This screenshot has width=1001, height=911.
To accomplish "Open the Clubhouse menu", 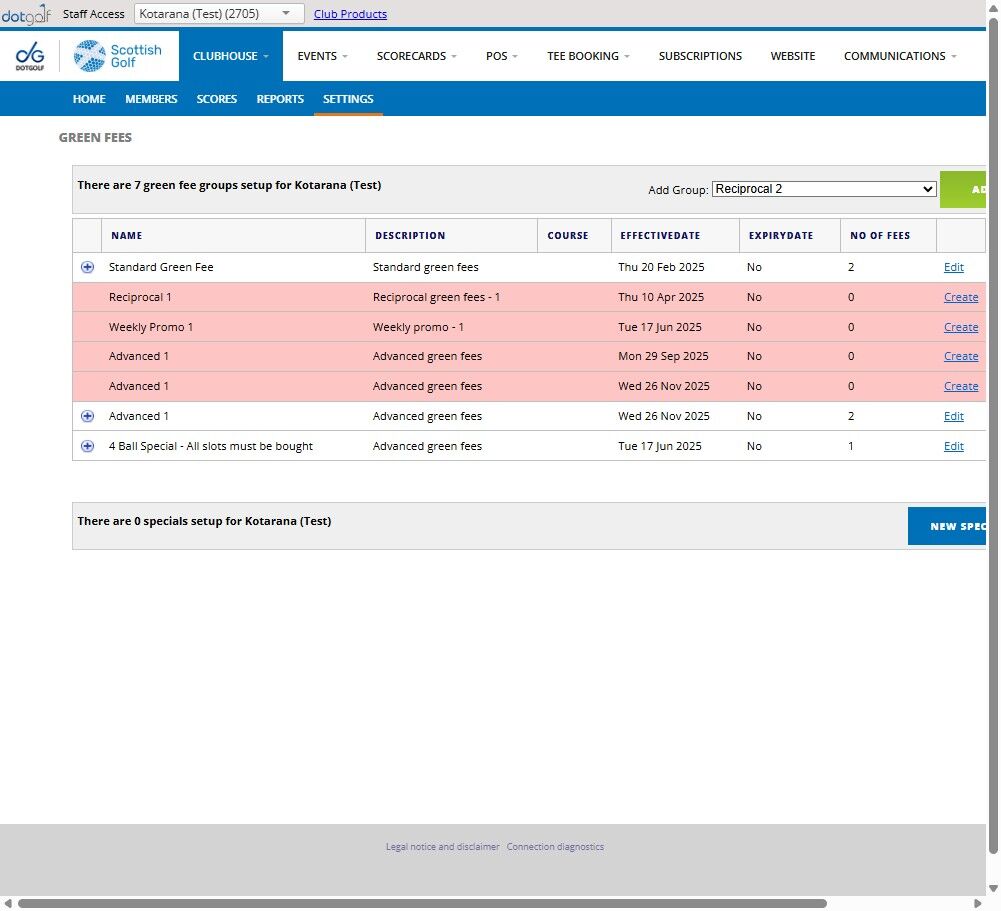I will (230, 56).
